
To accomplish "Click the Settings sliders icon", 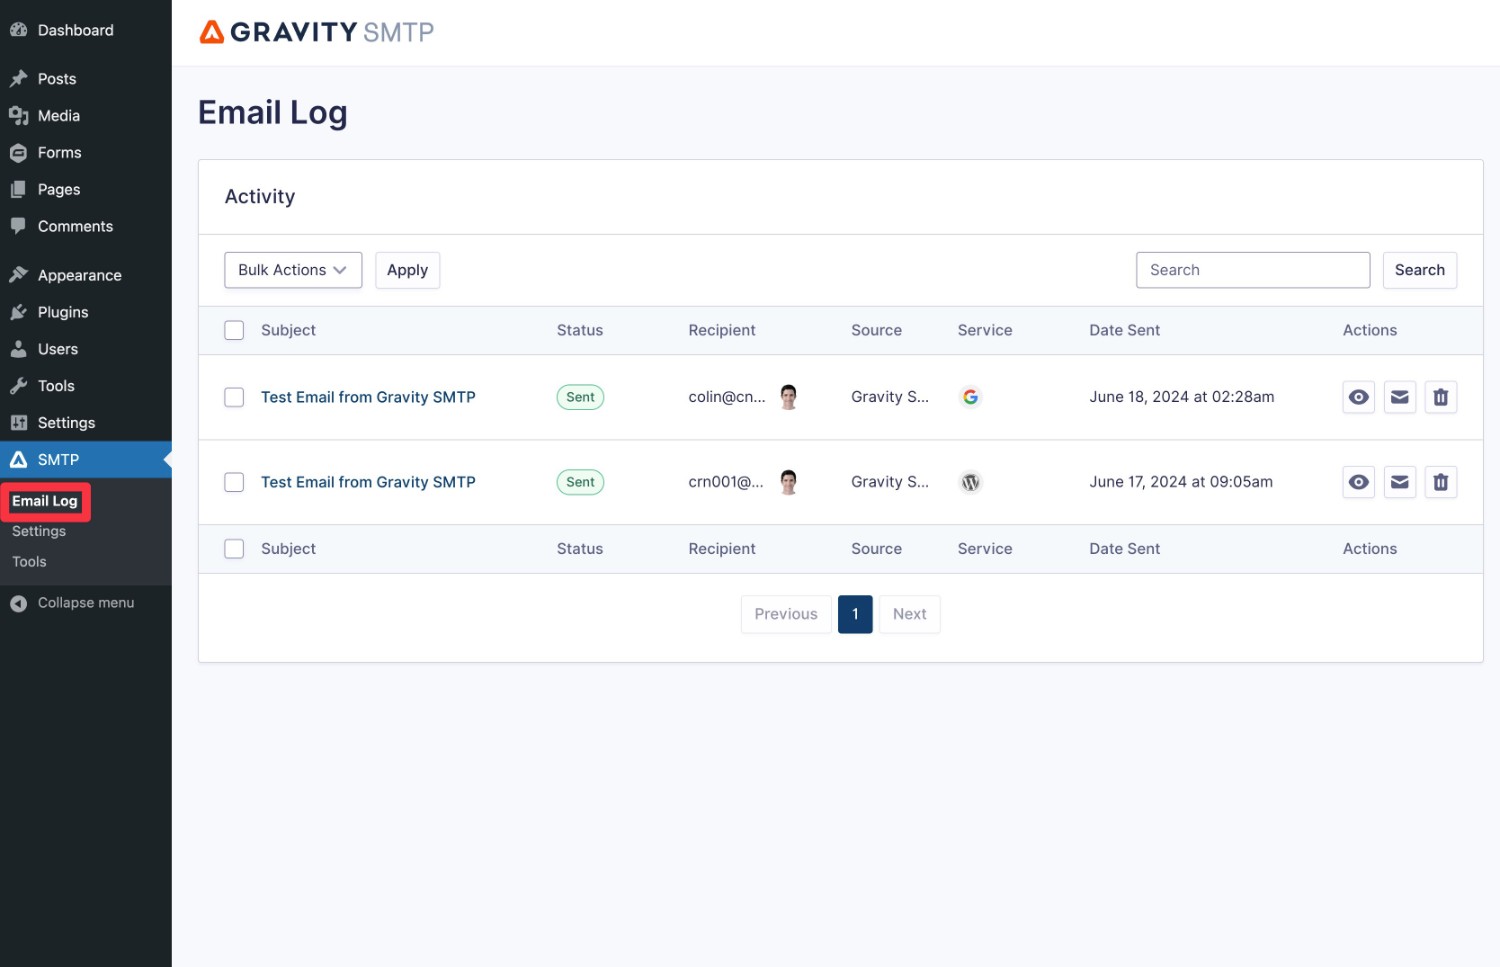I will coord(18,423).
